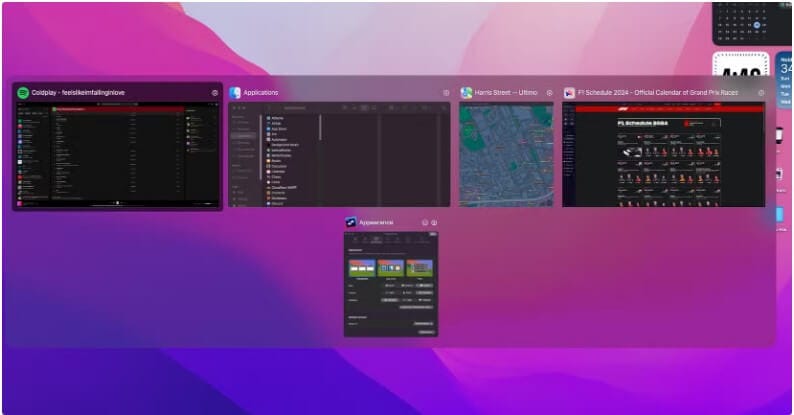794x415 pixels.
Task: Click the second small icon right of Appearance title
Action: 434,223
